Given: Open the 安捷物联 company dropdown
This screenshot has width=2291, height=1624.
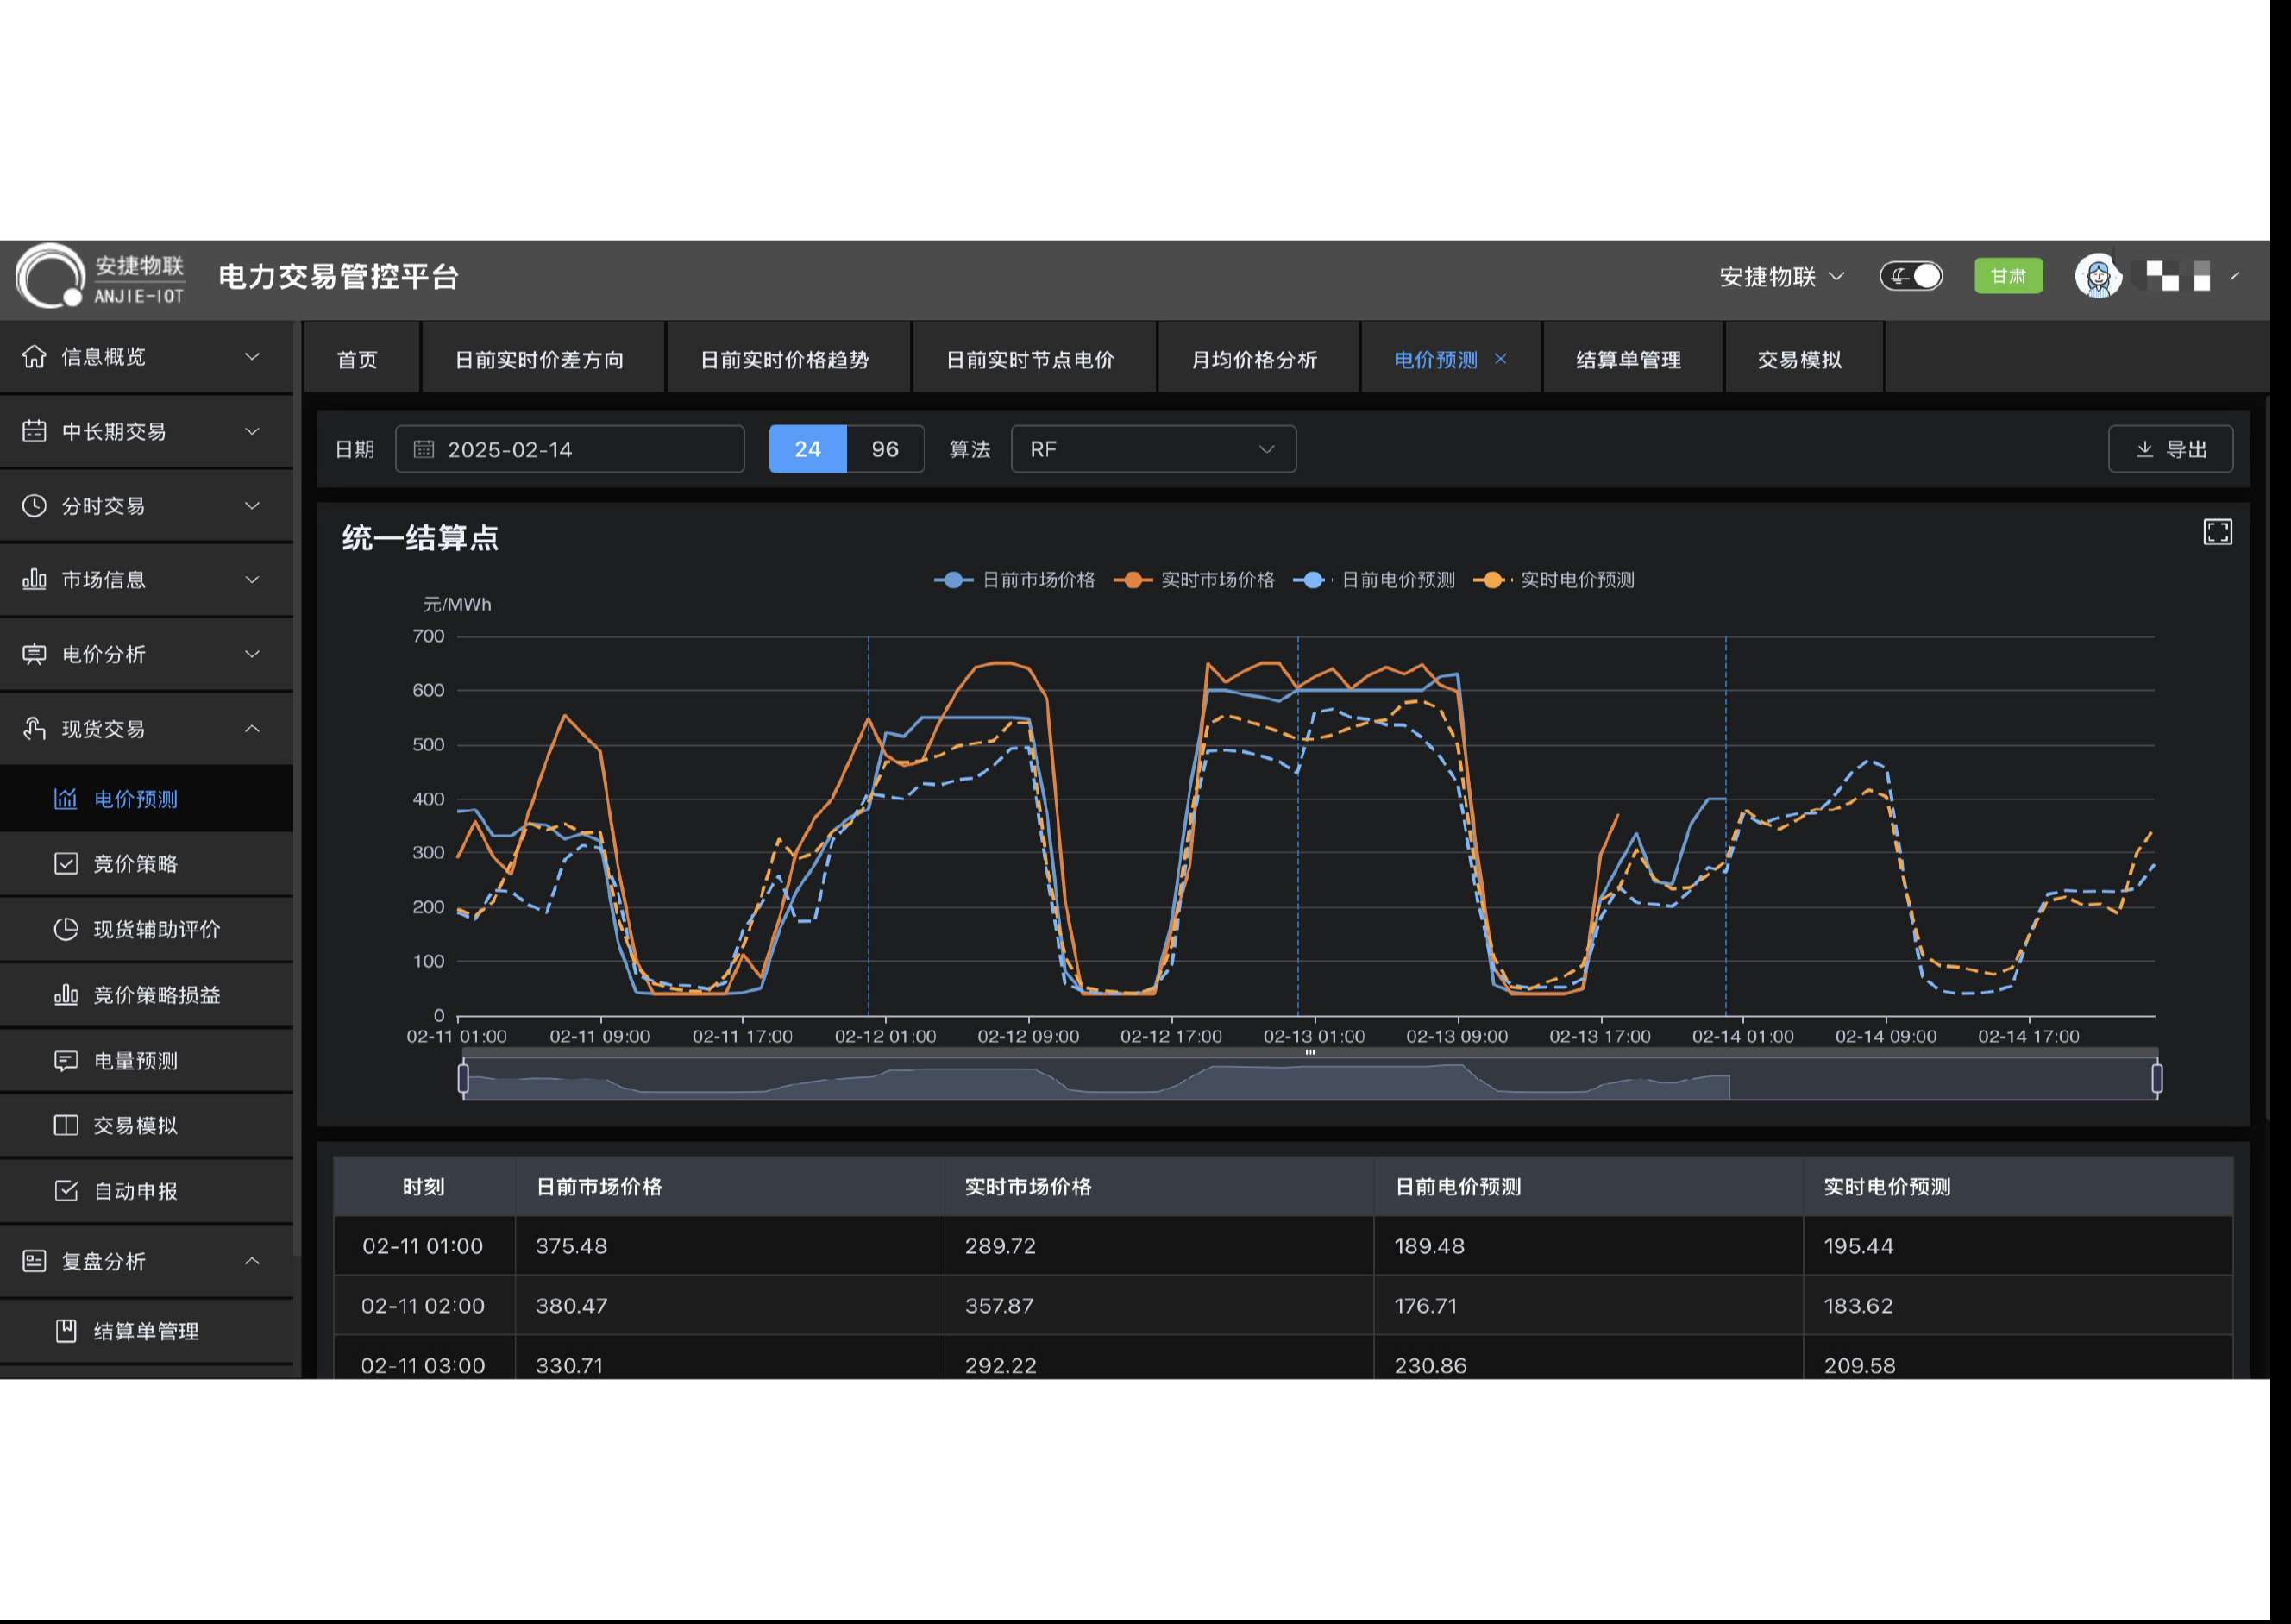Looking at the screenshot, I should pos(1781,276).
